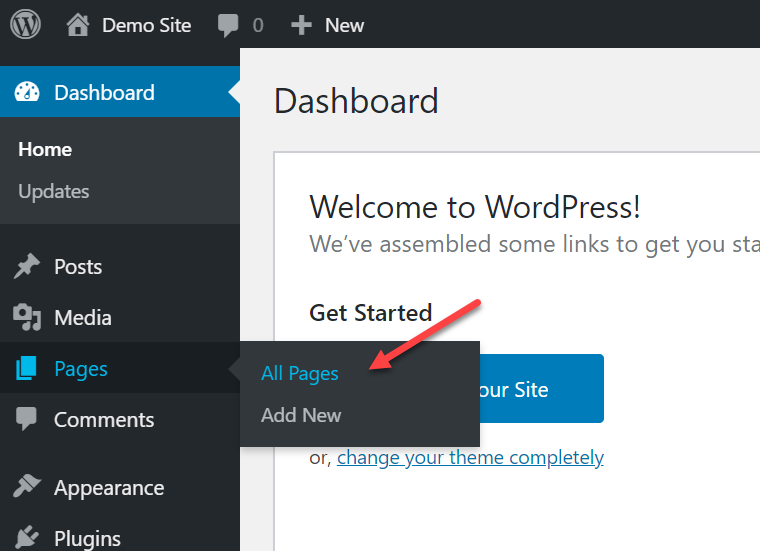
Task: Click the Pages icon in sidebar
Action: 26,368
